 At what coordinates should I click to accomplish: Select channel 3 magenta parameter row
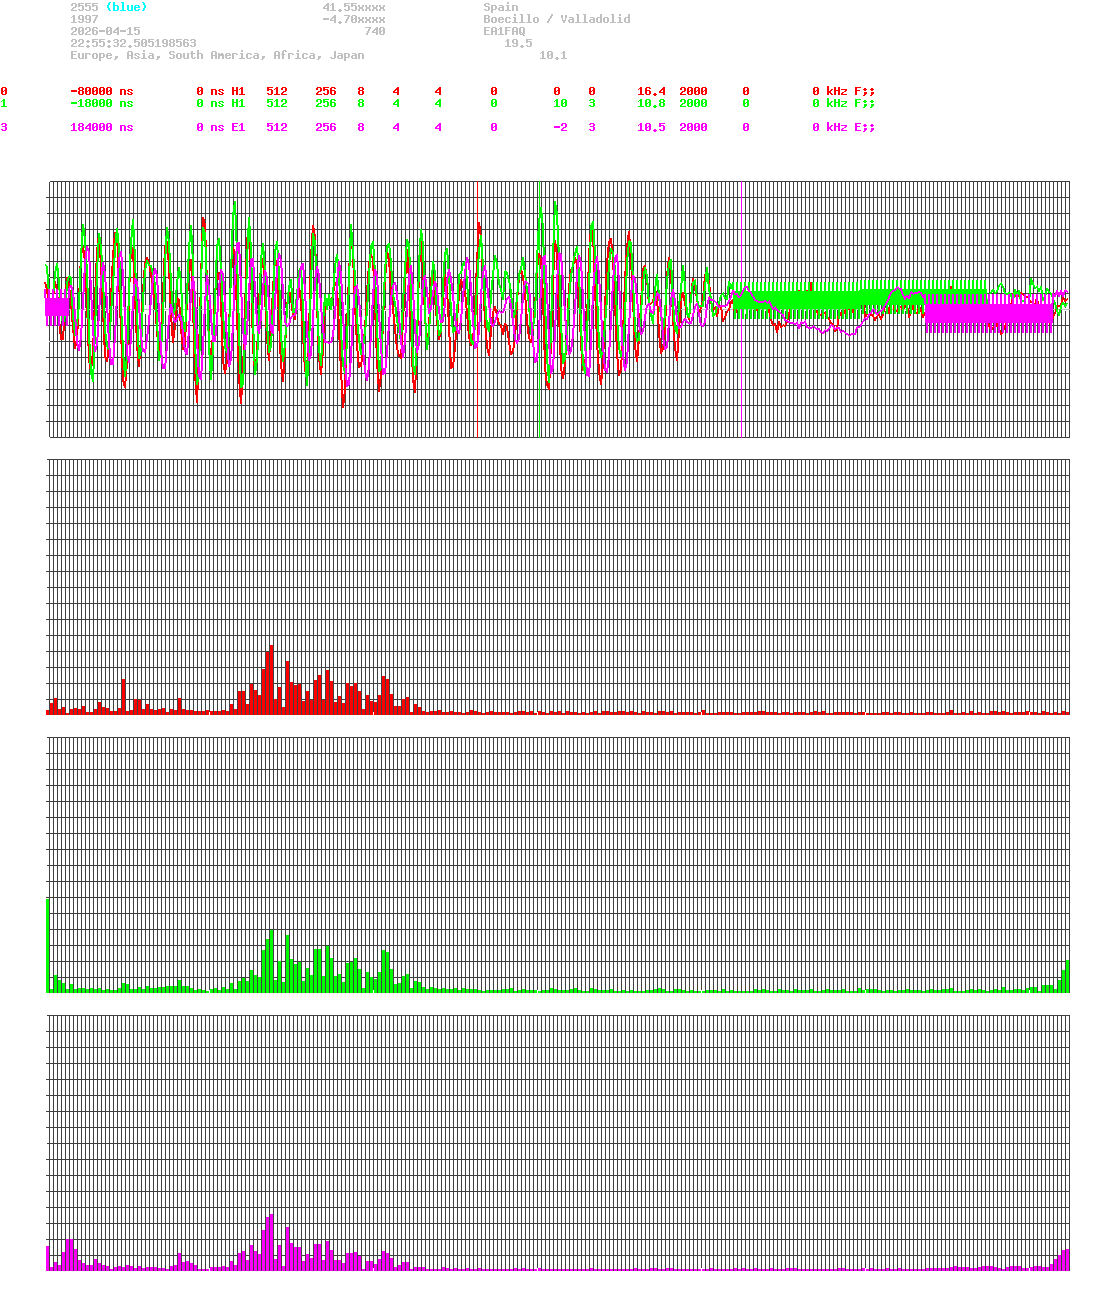click(x=400, y=127)
